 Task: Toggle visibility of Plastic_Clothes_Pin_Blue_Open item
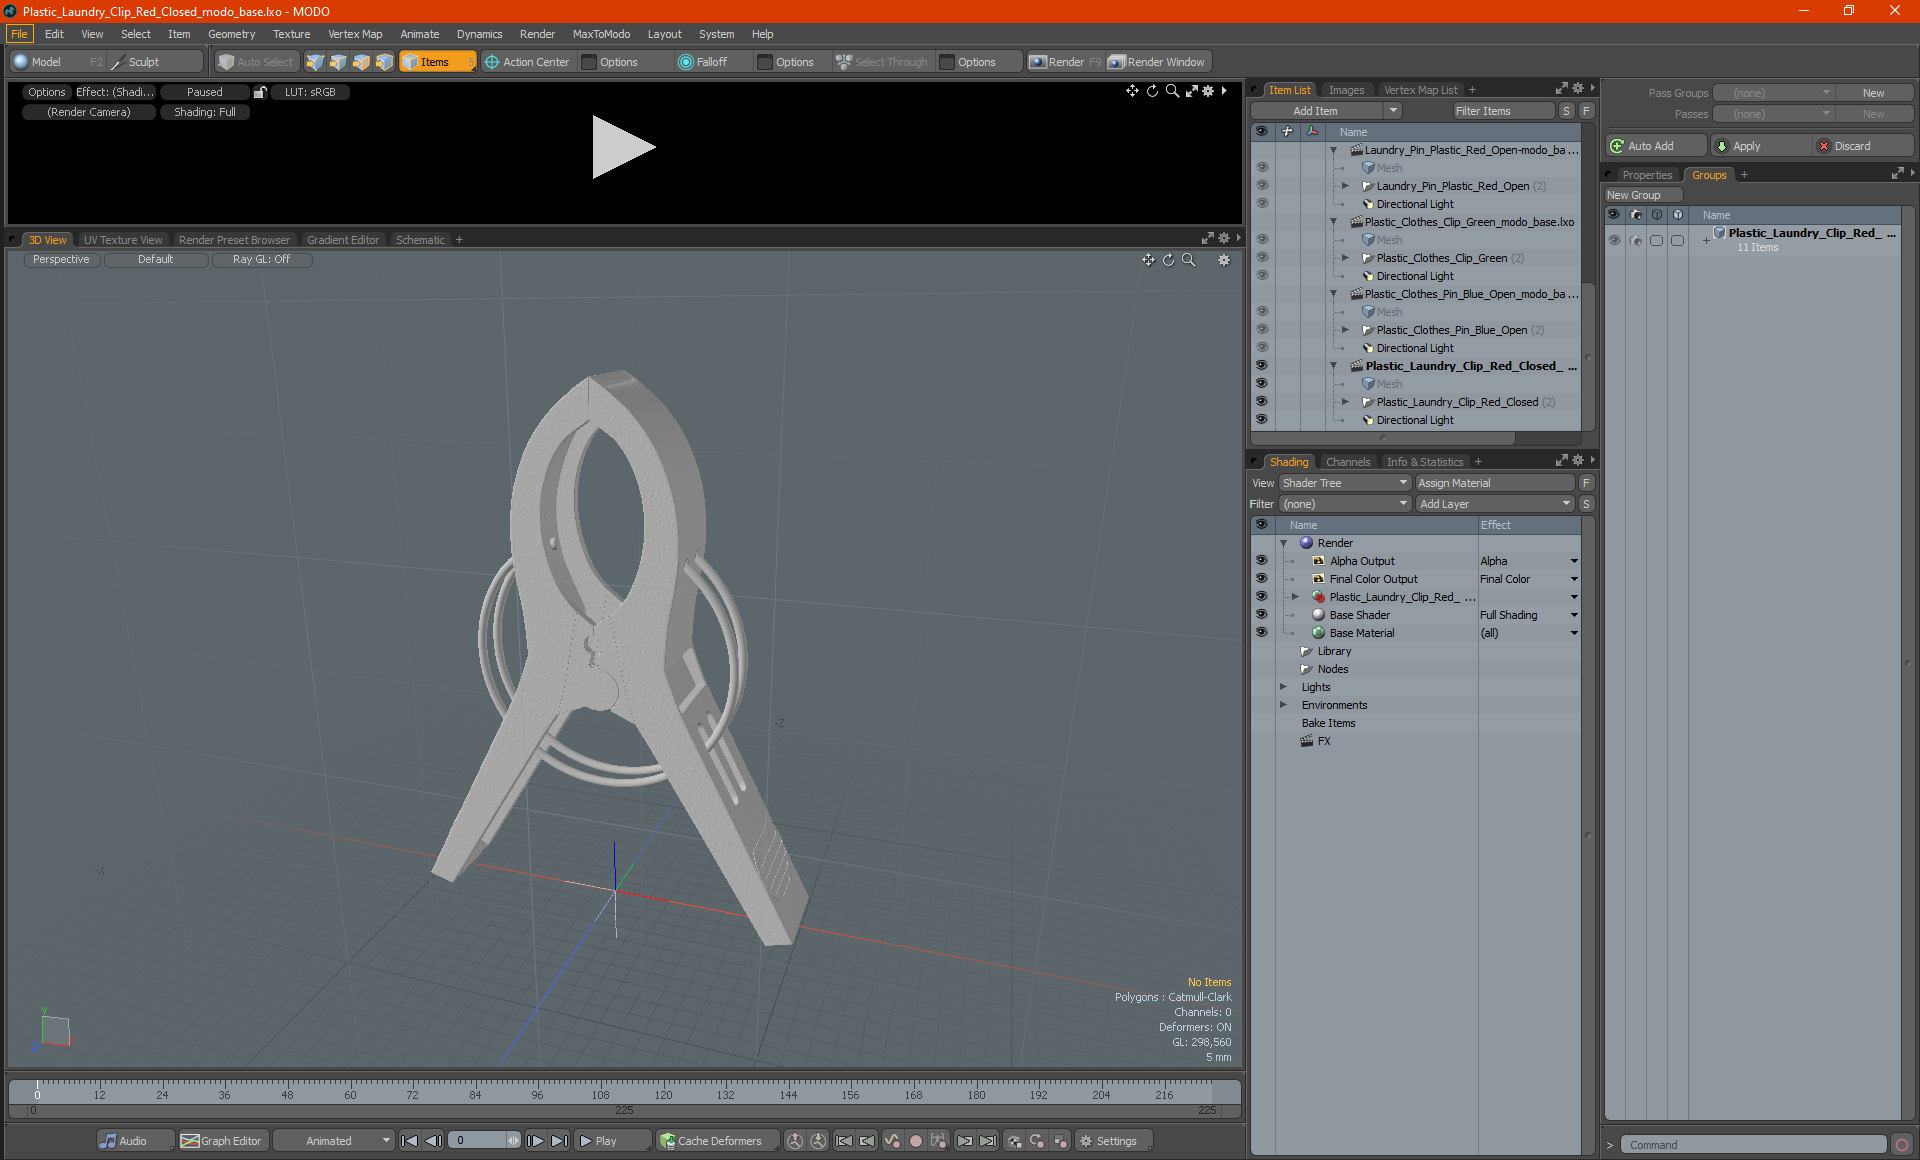coord(1261,330)
